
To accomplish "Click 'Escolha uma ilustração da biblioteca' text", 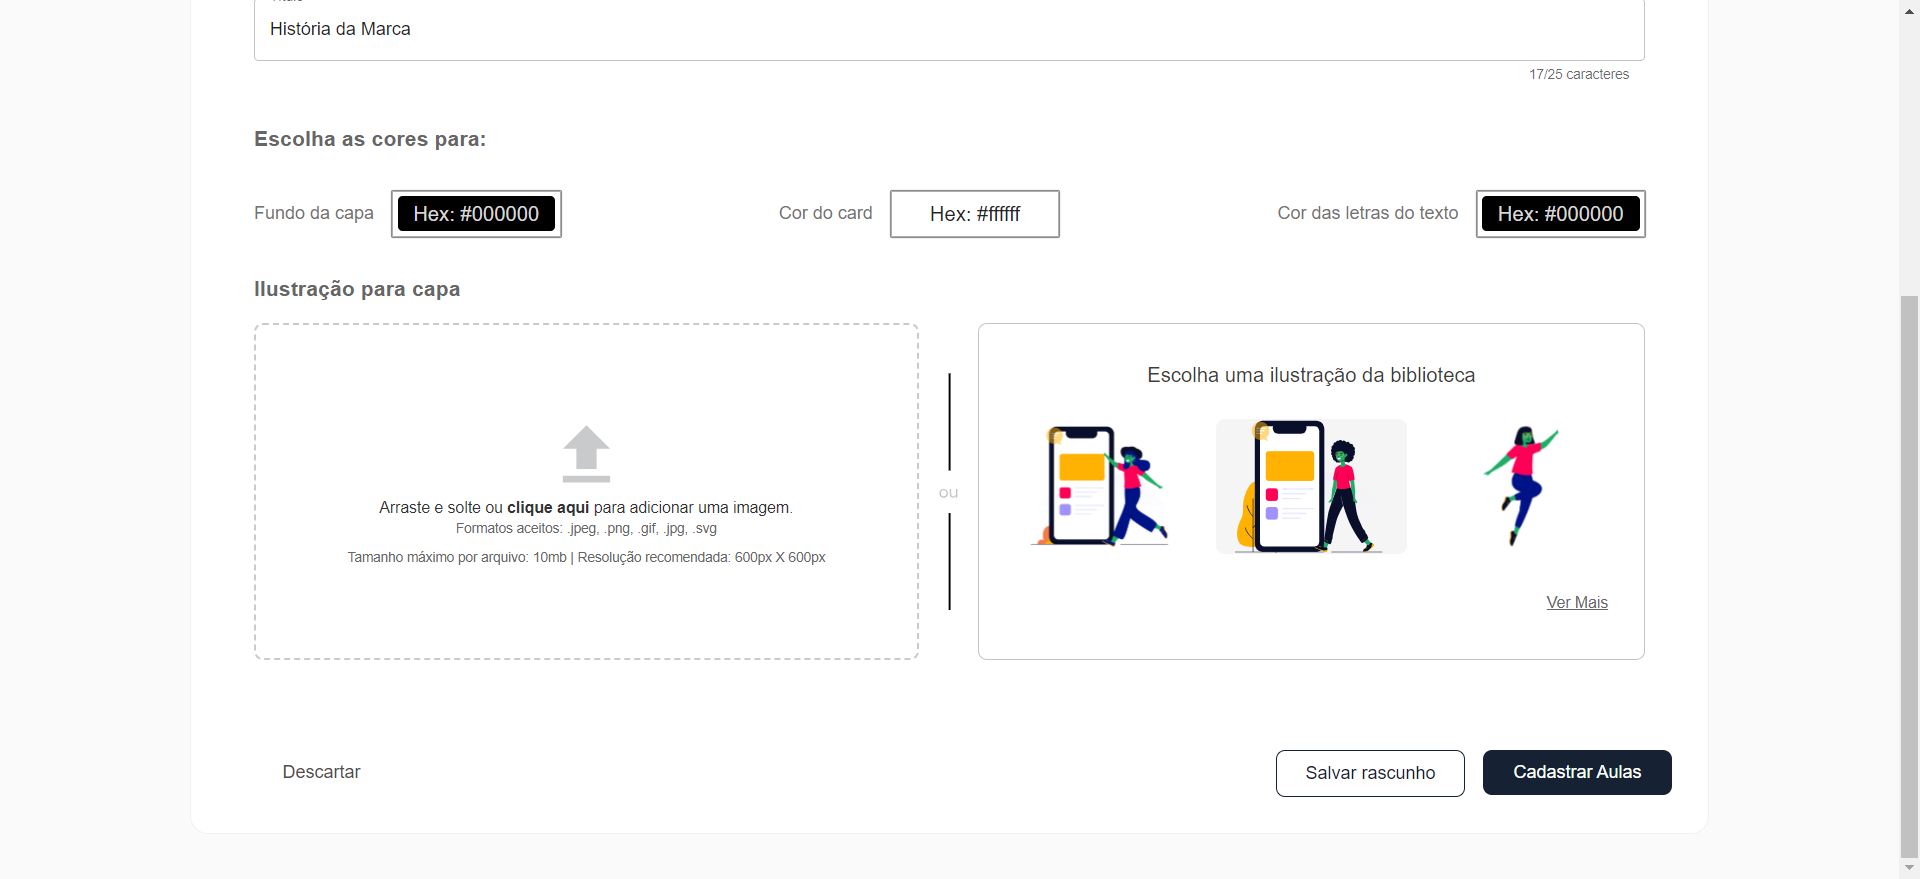I will (1311, 375).
